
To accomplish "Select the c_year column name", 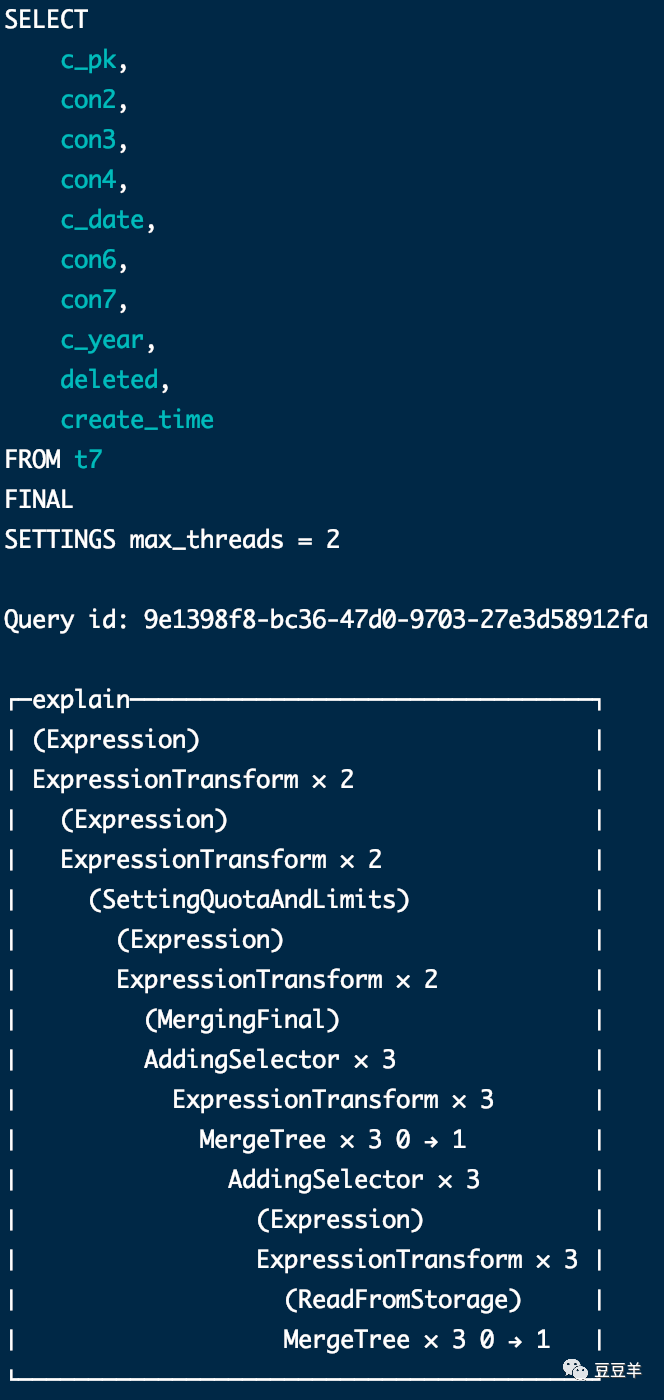I will (x=103, y=340).
